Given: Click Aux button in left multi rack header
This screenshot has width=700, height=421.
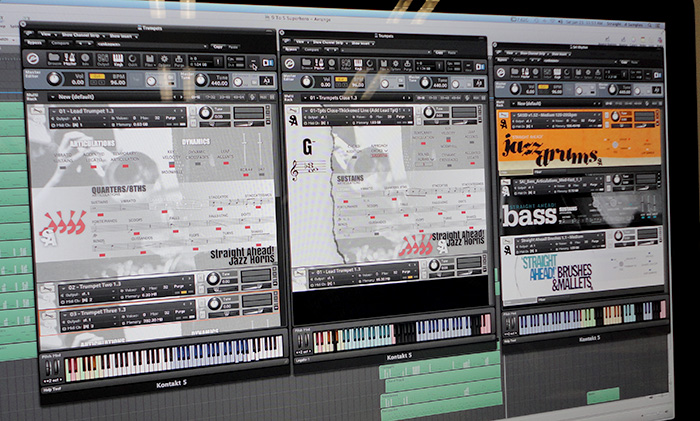Looking at the screenshot, I should 262,97.
